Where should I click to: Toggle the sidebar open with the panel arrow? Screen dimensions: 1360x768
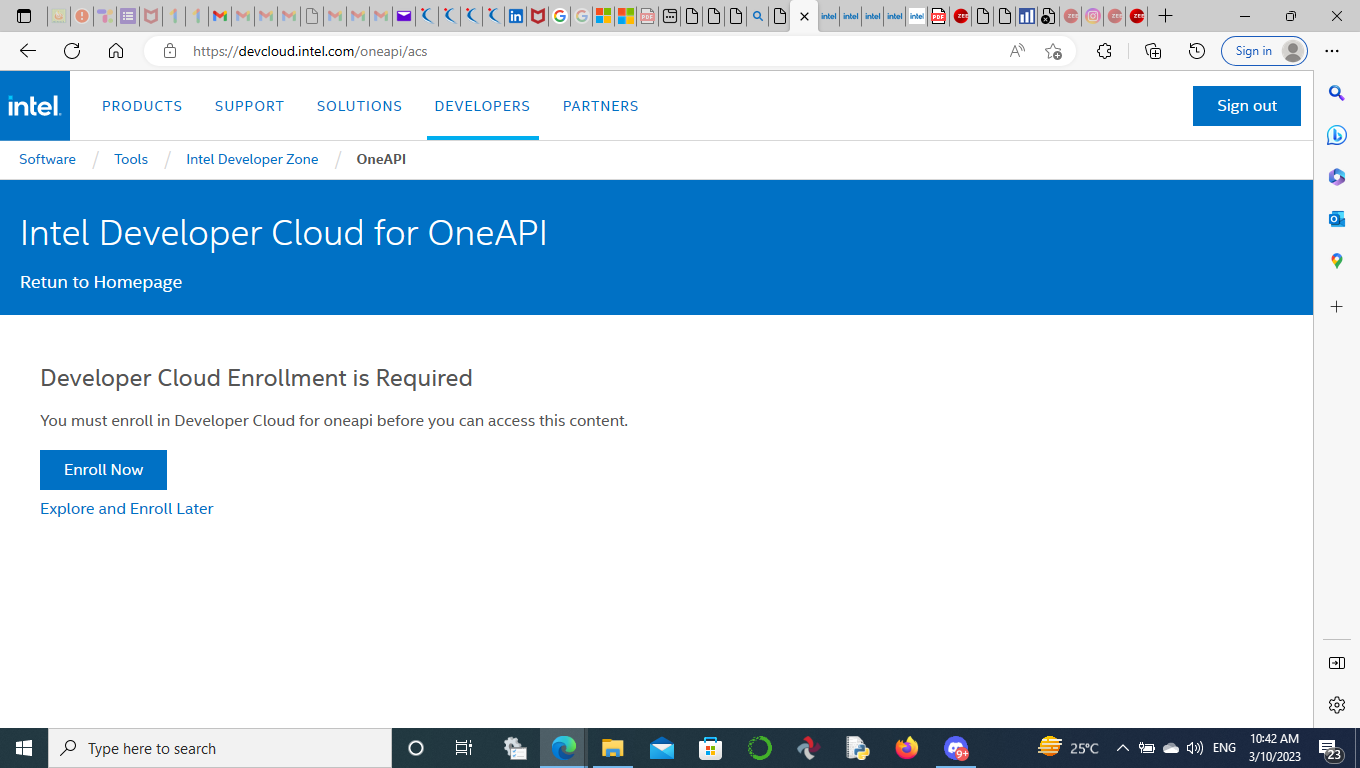[1336, 662]
